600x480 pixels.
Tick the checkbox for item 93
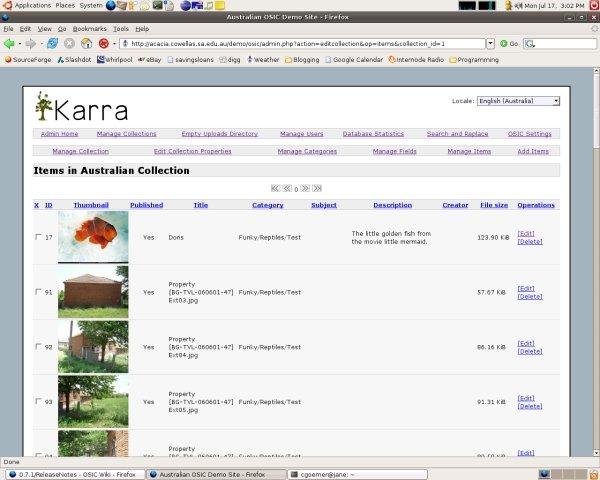click(38, 402)
